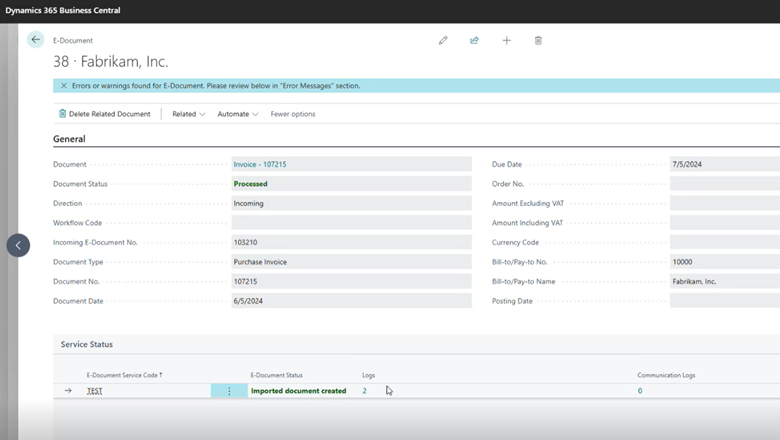The width and height of the screenshot is (780, 440).
Task: Open the Invoice - 107215 link
Action: [260, 164]
